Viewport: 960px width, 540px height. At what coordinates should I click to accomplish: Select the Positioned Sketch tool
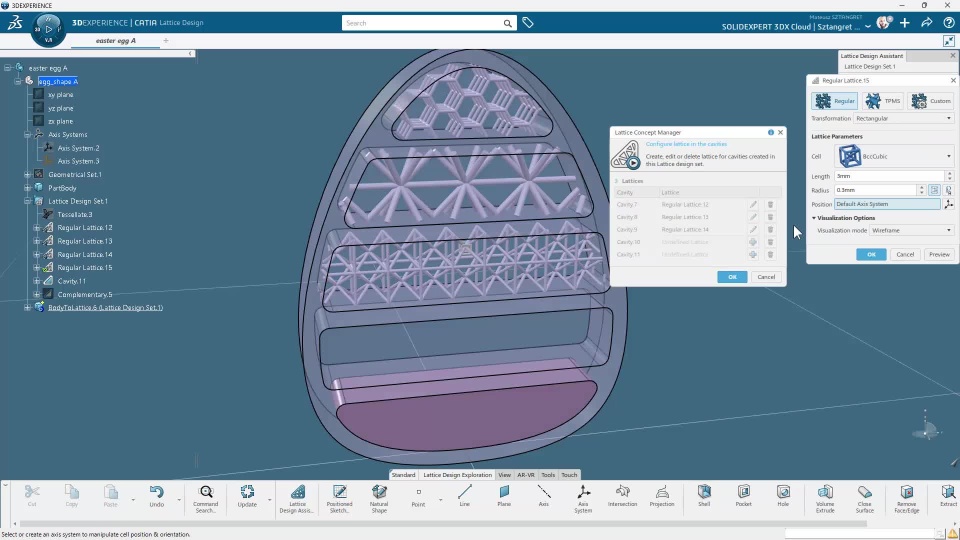click(339, 498)
